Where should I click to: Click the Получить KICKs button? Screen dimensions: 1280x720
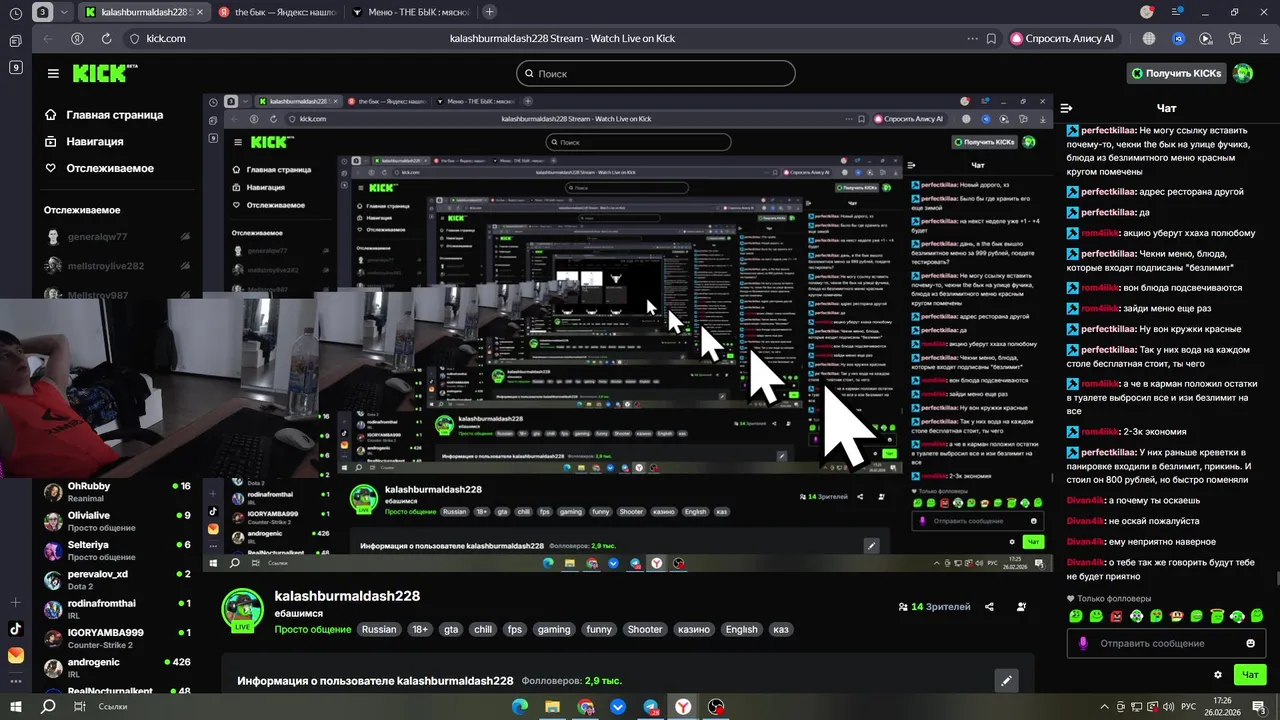click(1176, 73)
